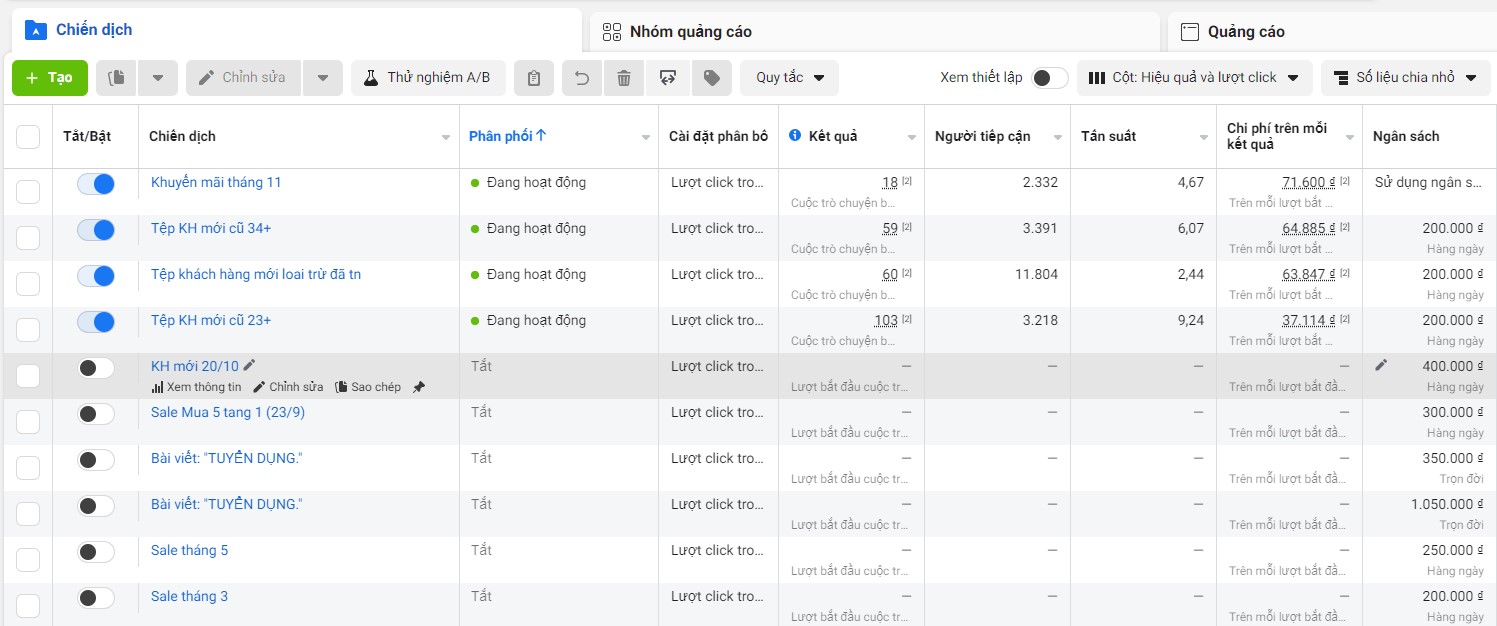Select the duplicate (copy) icon in toolbar
This screenshot has height=626, width=1497.
tap(115, 77)
